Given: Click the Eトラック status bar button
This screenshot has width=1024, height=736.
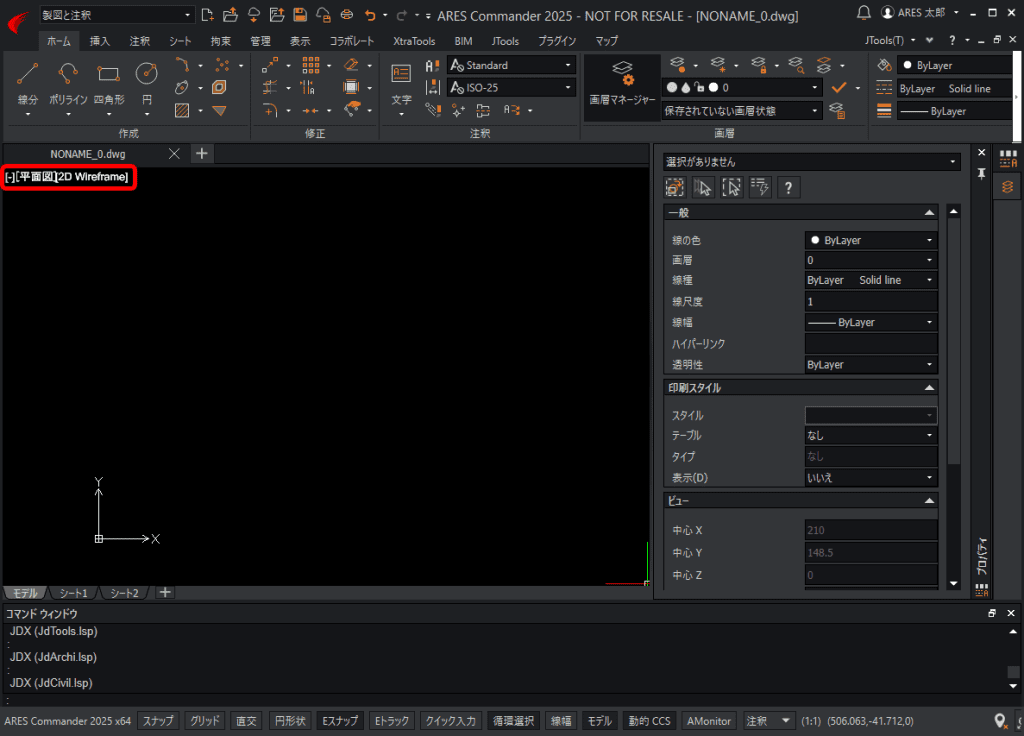Looking at the screenshot, I should click(391, 721).
